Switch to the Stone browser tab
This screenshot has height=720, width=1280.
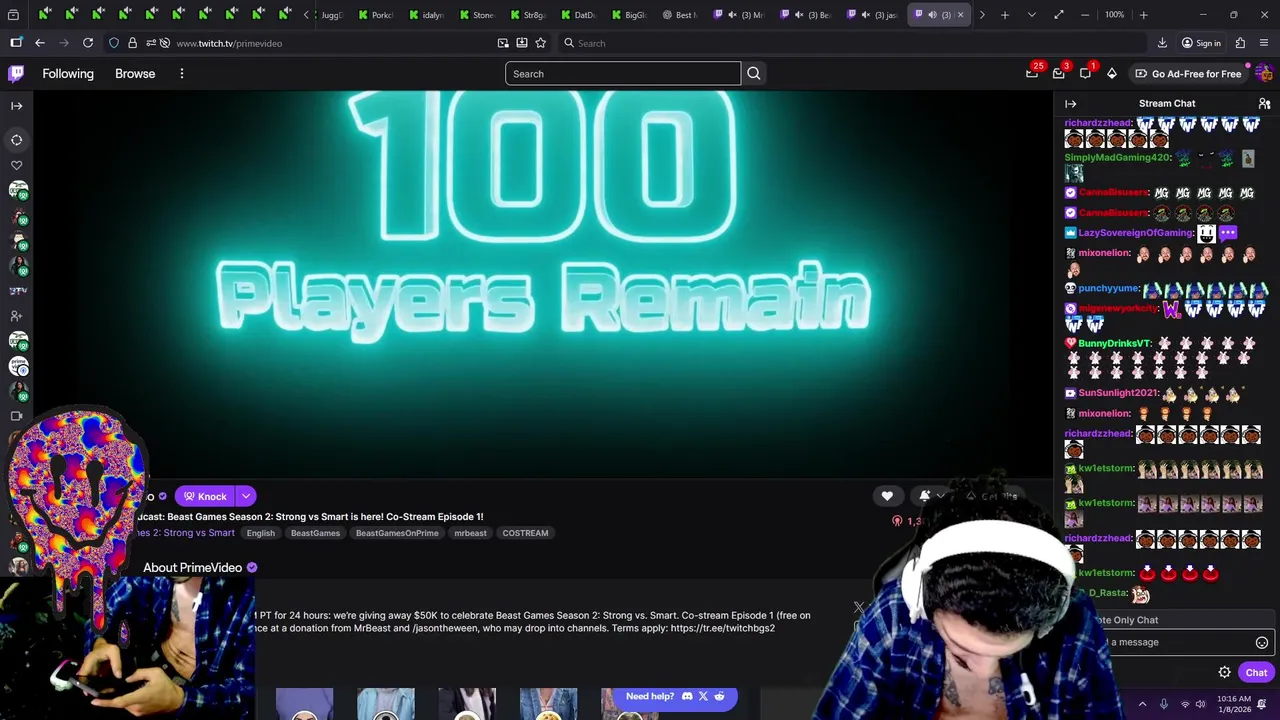tap(476, 15)
